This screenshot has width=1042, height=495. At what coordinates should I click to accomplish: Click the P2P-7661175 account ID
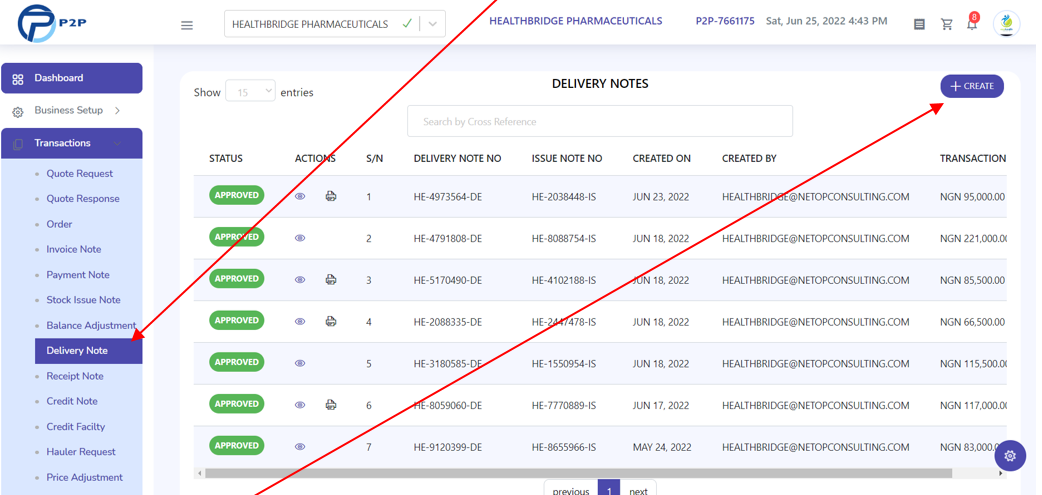point(725,21)
